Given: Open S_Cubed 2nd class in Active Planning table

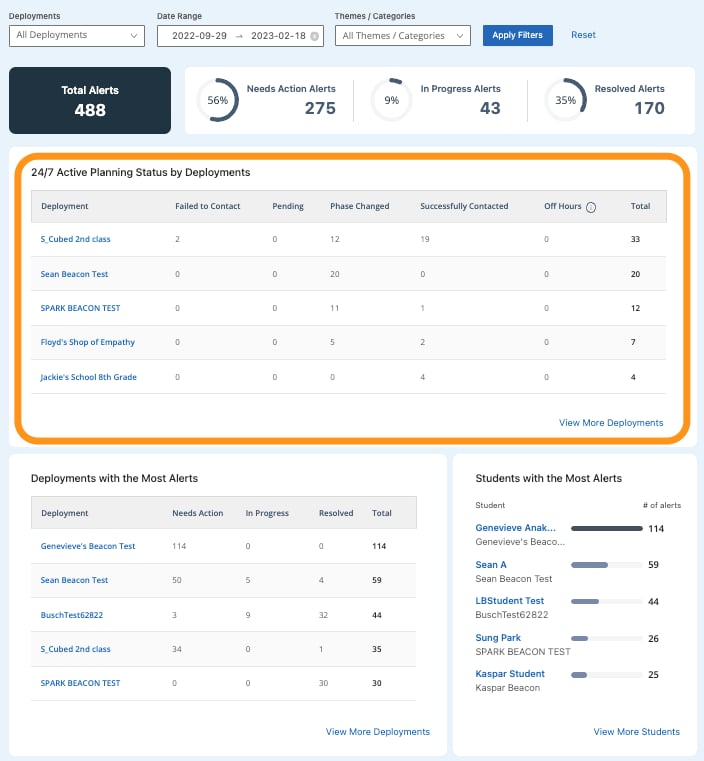Looking at the screenshot, I should (x=75, y=239).
